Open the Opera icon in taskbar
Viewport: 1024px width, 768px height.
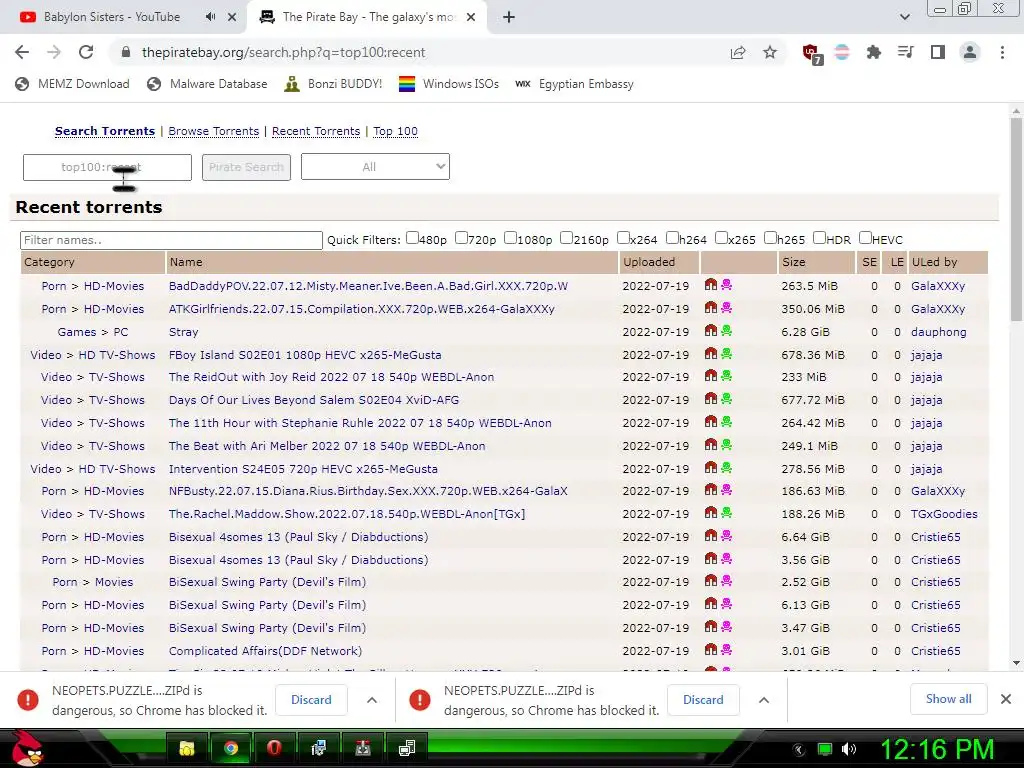(274, 748)
